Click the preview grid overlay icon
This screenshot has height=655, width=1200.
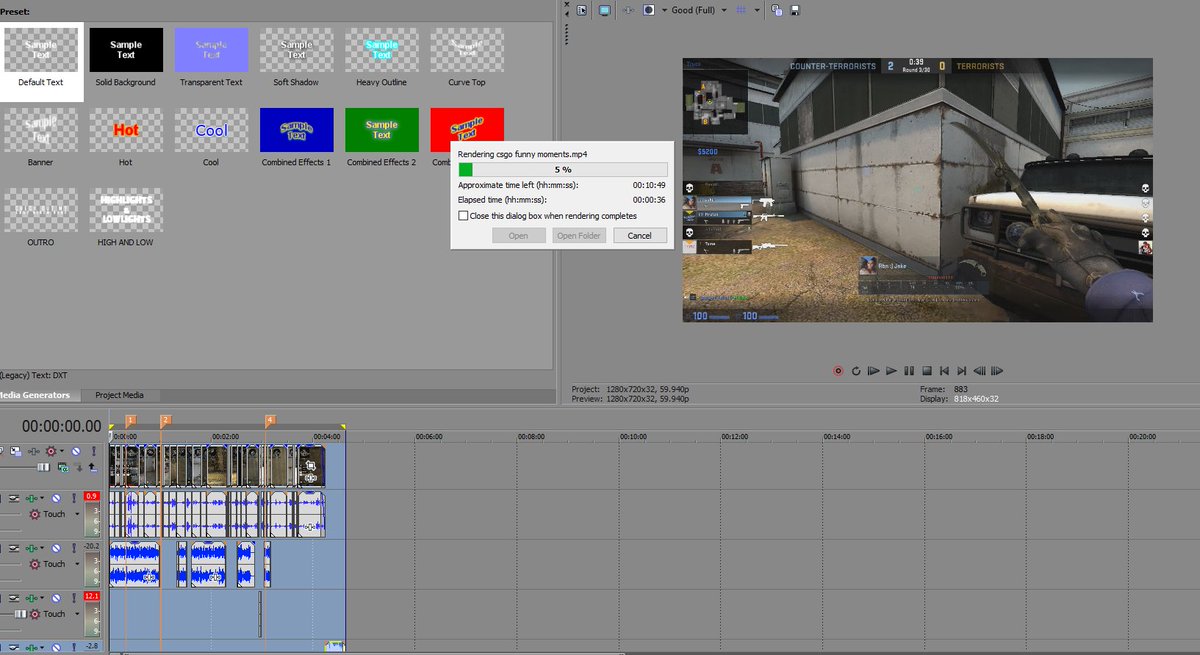739,10
